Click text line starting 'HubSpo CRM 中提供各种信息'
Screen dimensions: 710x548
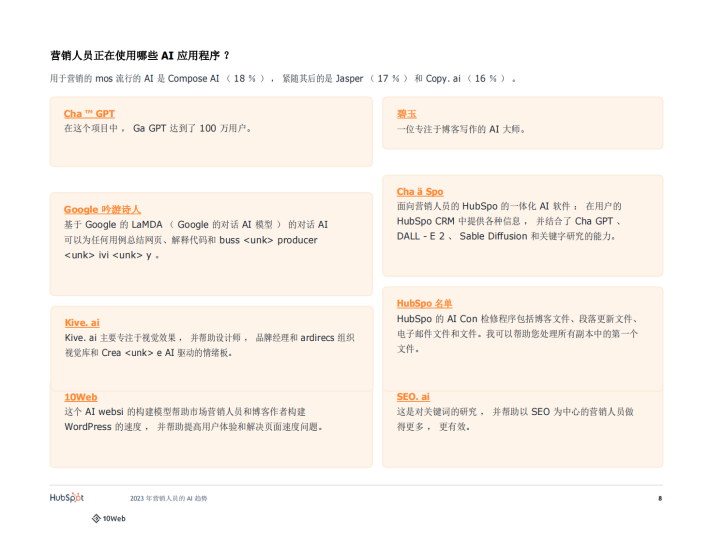(x=509, y=221)
